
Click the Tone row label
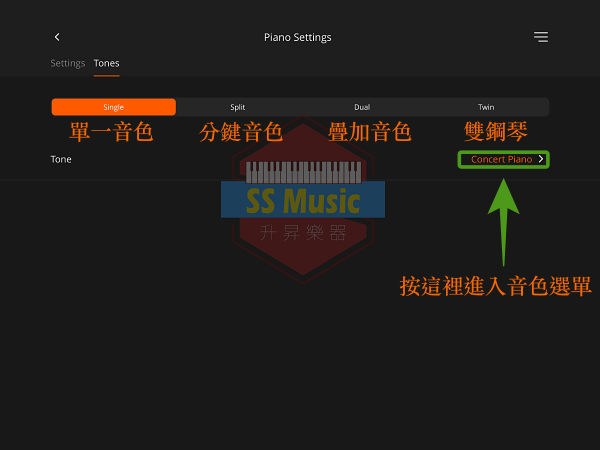click(61, 159)
